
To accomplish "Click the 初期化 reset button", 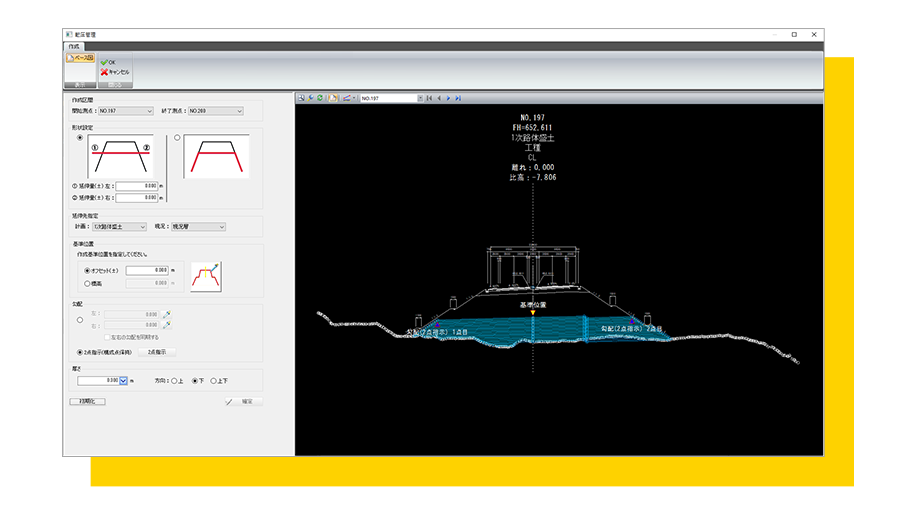I will (x=88, y=402).
